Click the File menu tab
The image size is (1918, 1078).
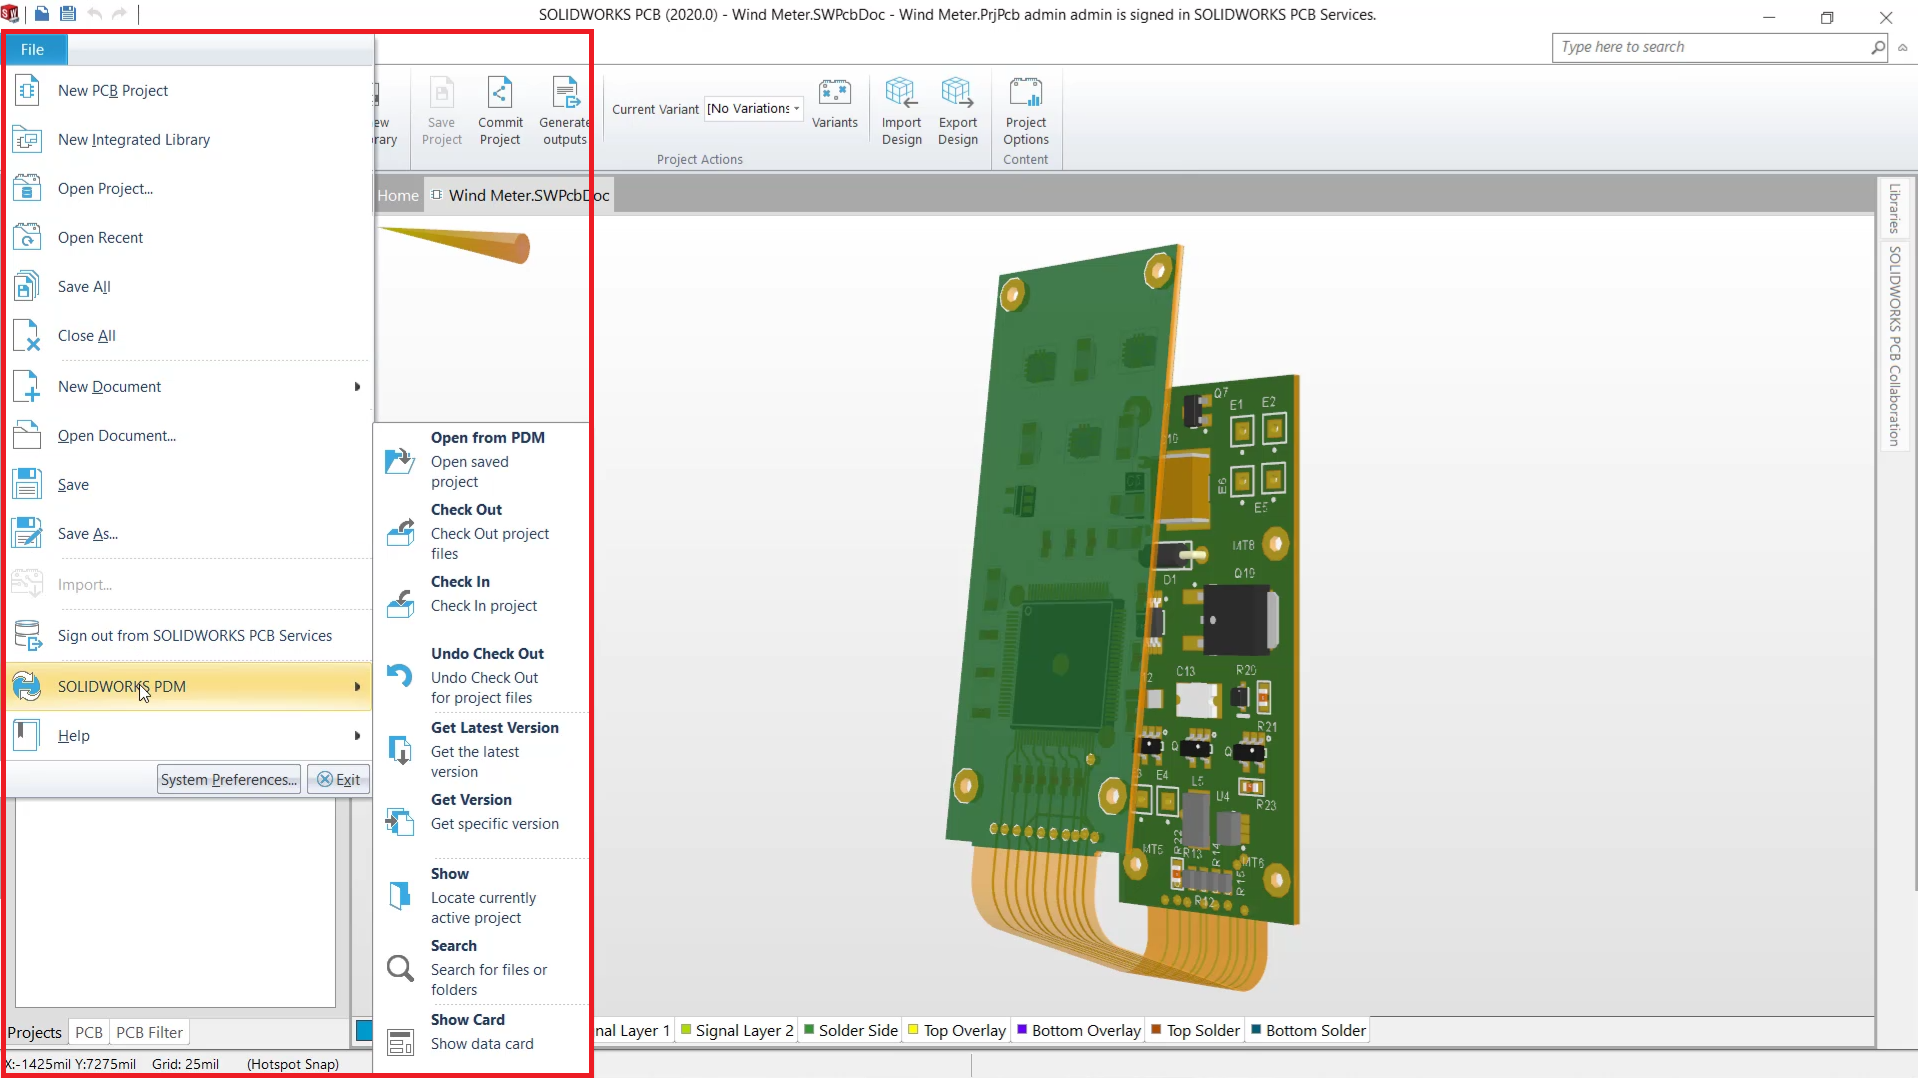[33, 49]
